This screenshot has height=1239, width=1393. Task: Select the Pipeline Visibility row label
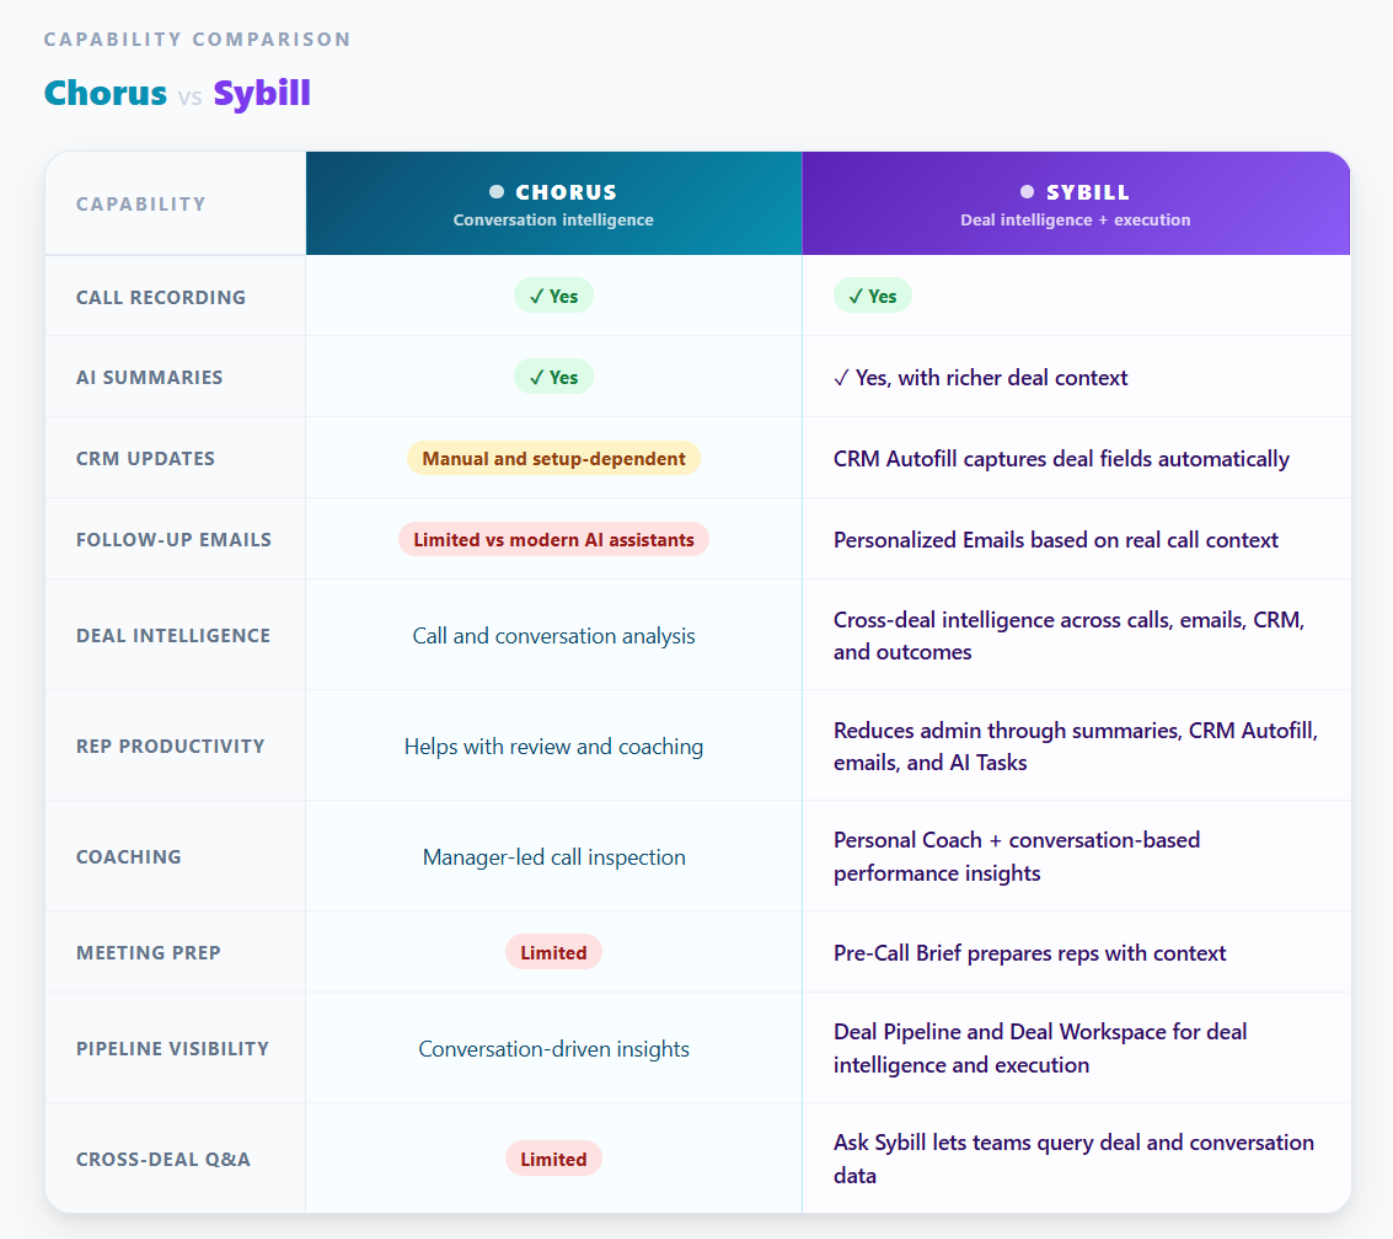(172, 1048)
